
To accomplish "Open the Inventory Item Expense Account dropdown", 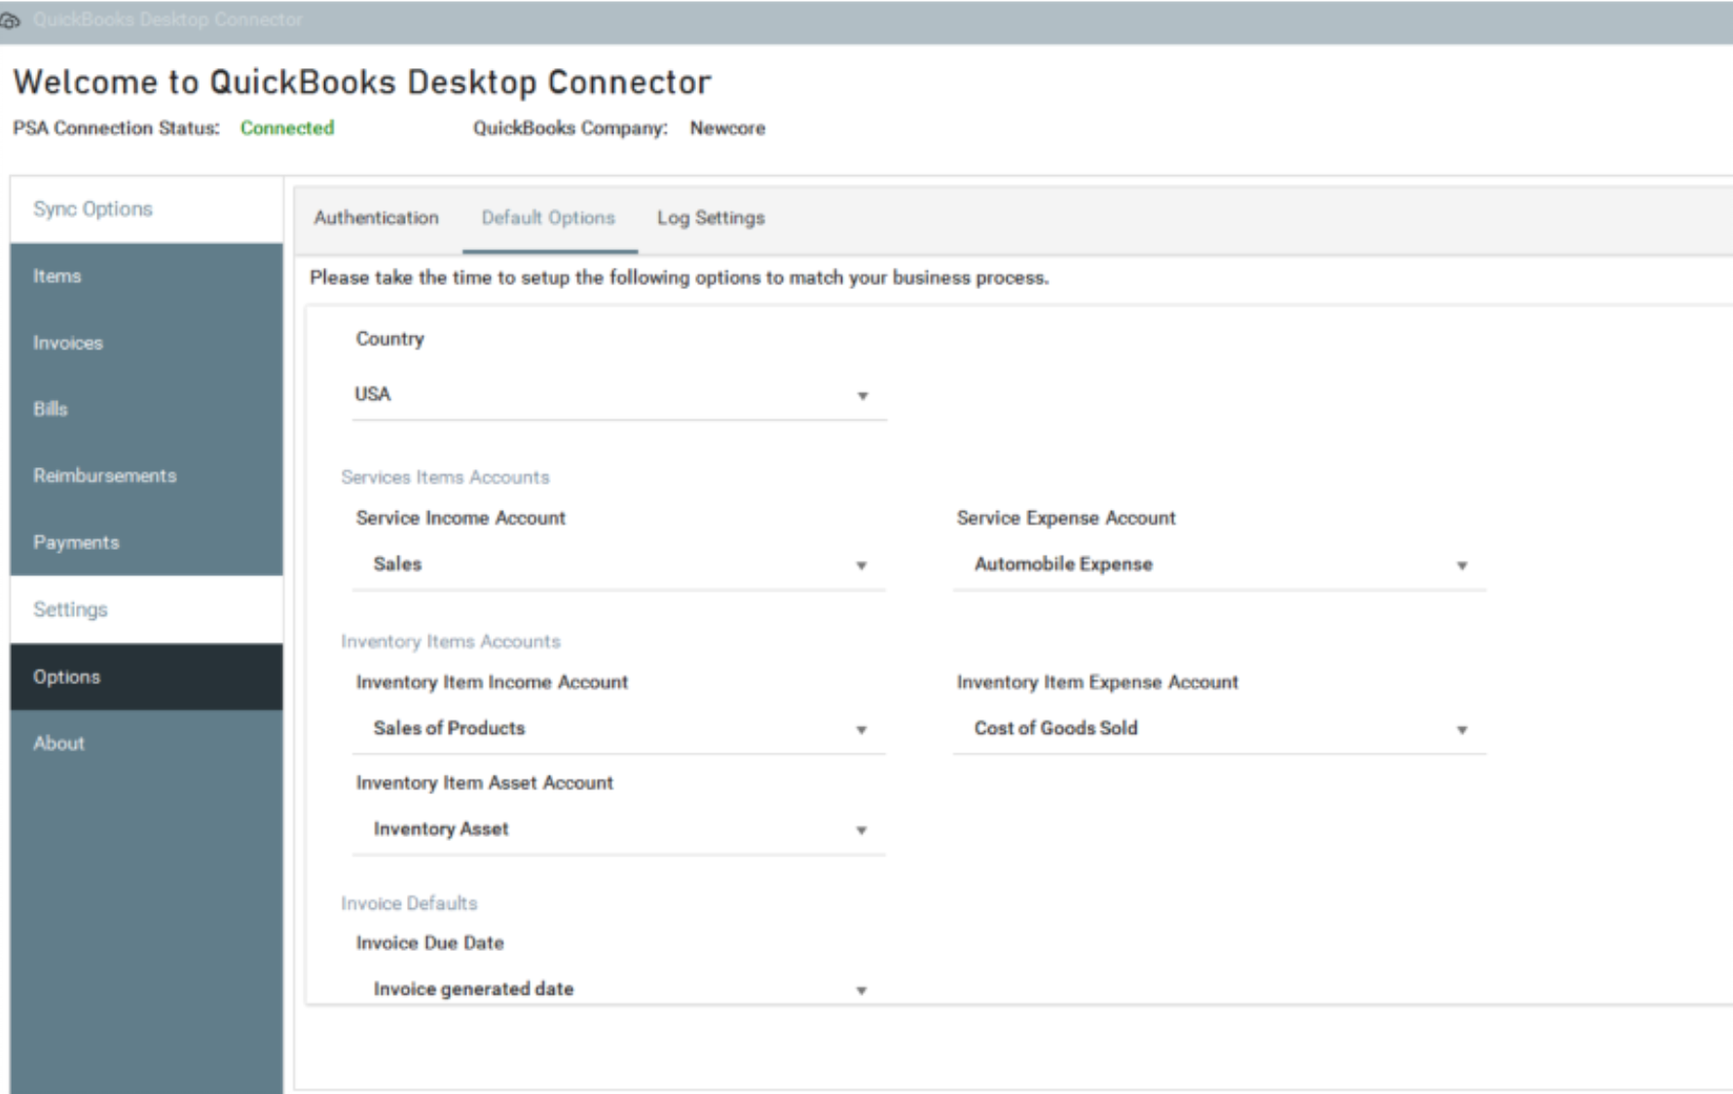I will (x=1219, y=729).
